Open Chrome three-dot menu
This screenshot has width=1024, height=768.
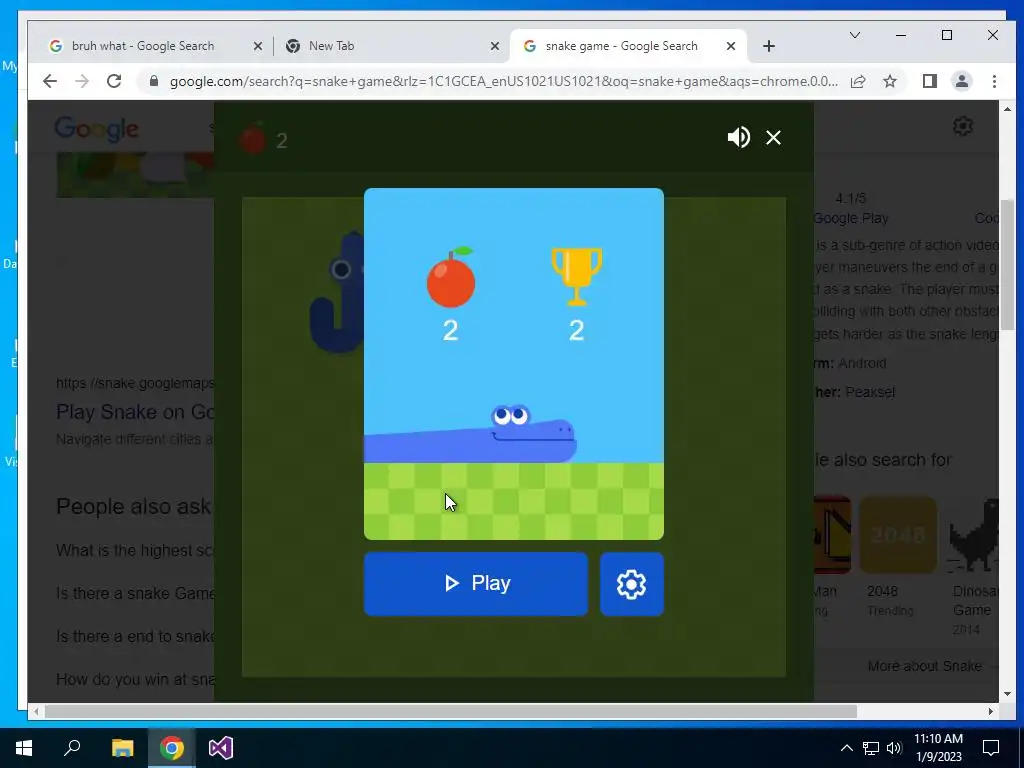coord(994,81)
